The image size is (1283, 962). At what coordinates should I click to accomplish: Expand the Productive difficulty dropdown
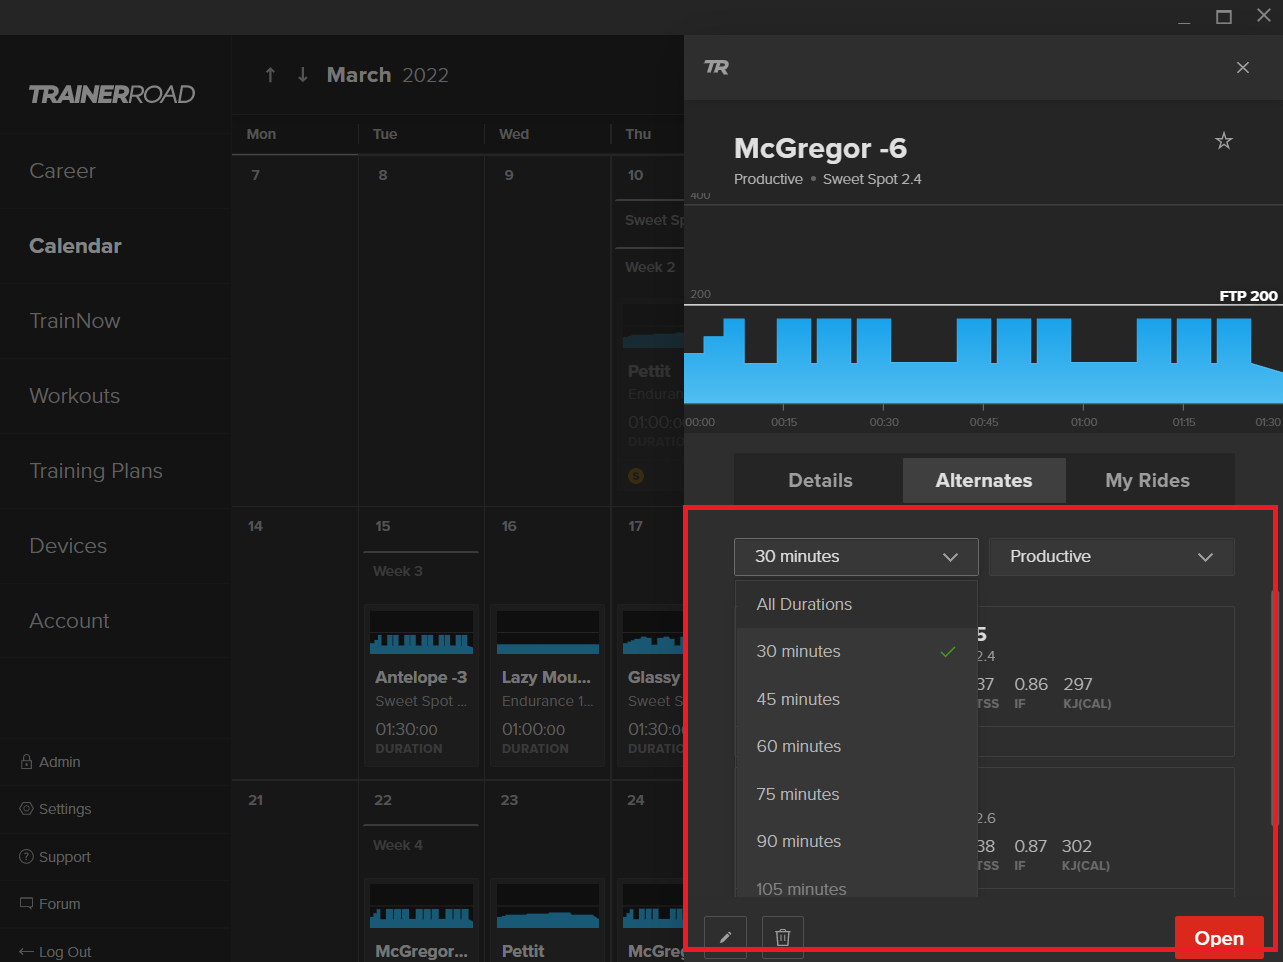point(1111,557)
